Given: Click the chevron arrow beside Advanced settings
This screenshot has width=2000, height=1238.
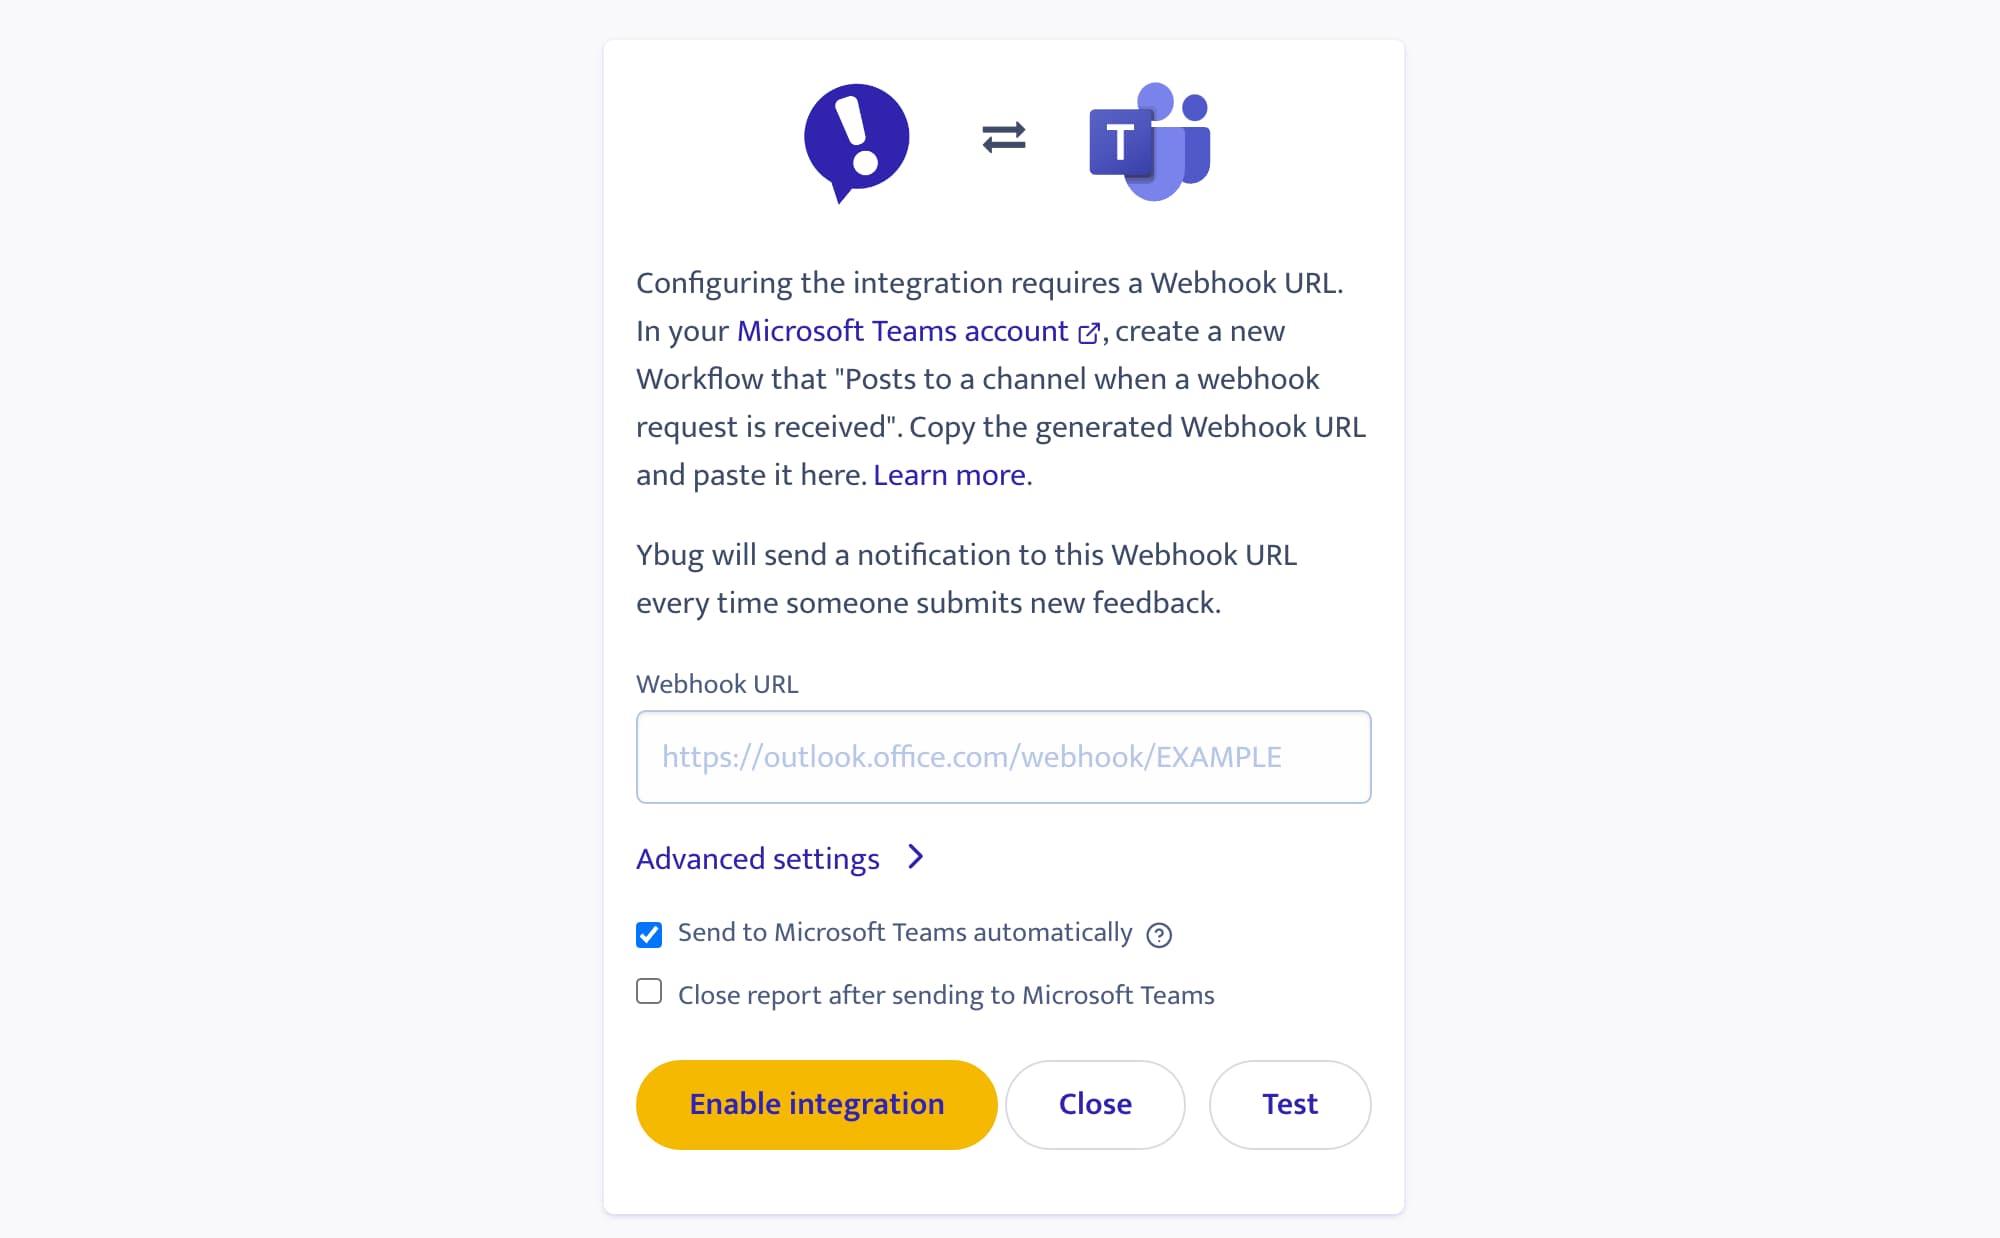Looking at the screenshot, I should click(x=915, y=857).
